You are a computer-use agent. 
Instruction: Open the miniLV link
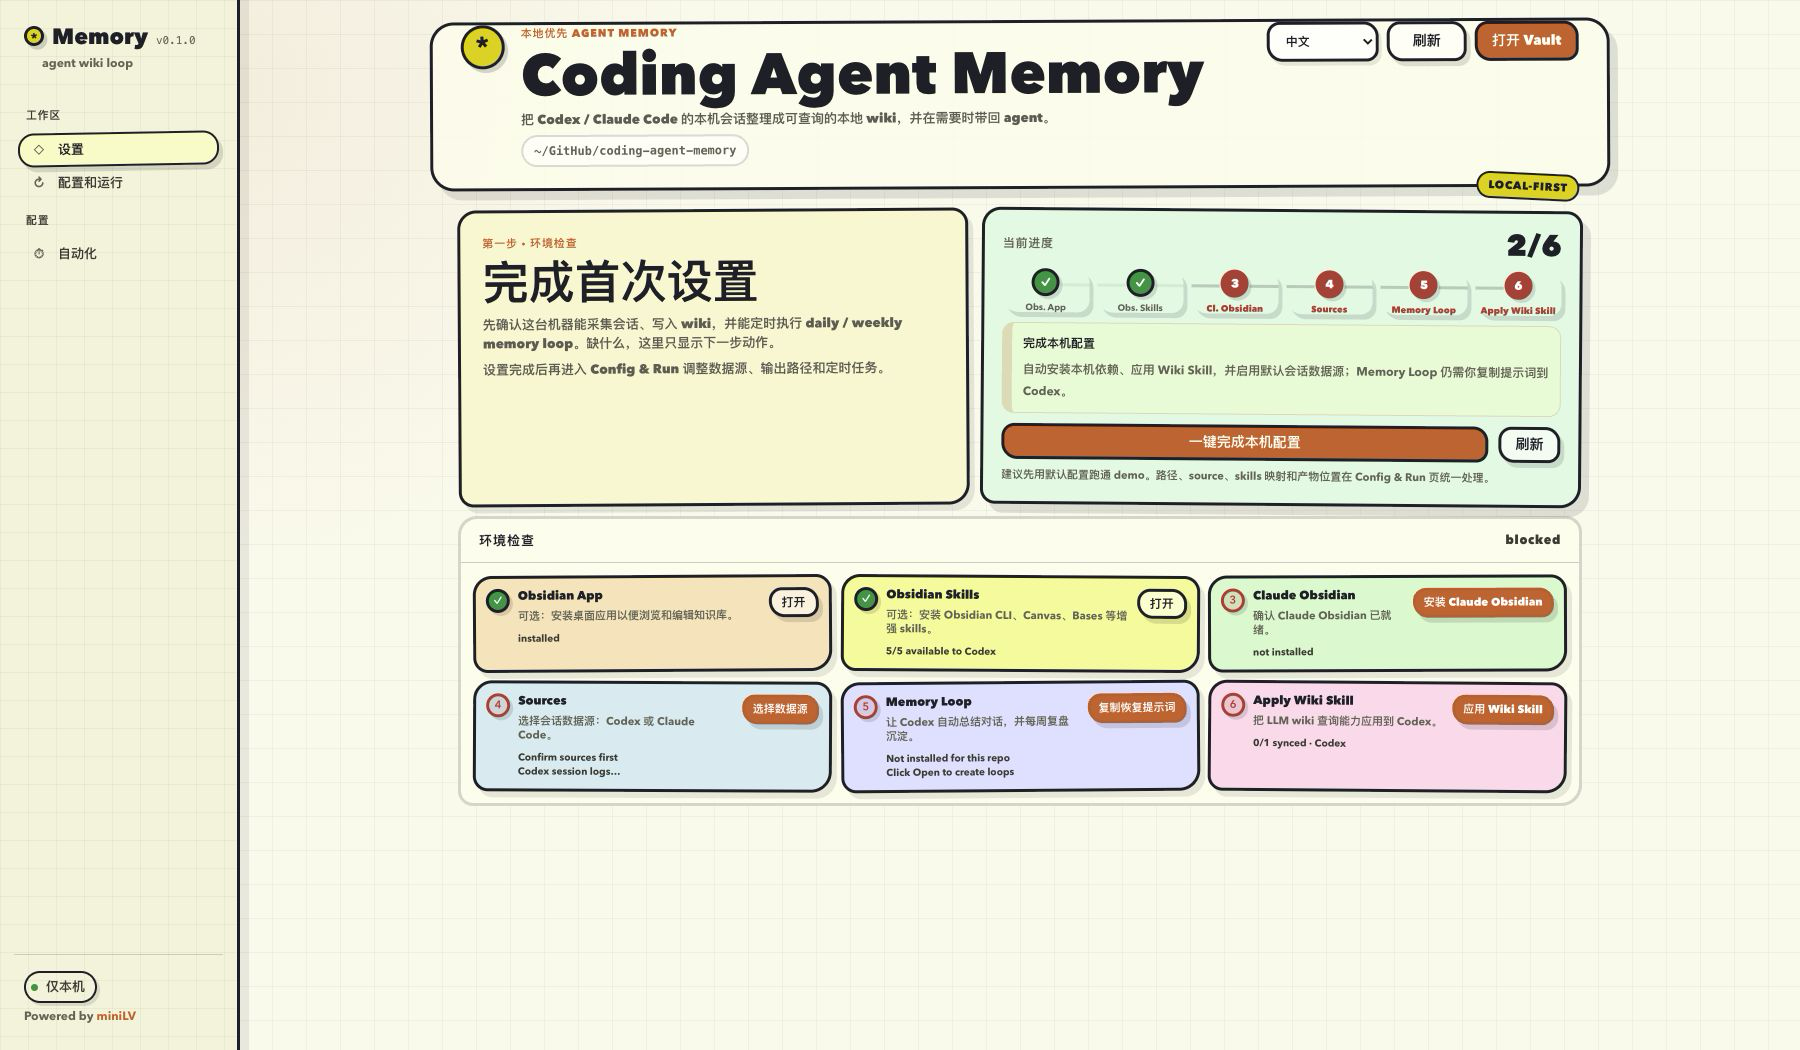click(116, 1016)
